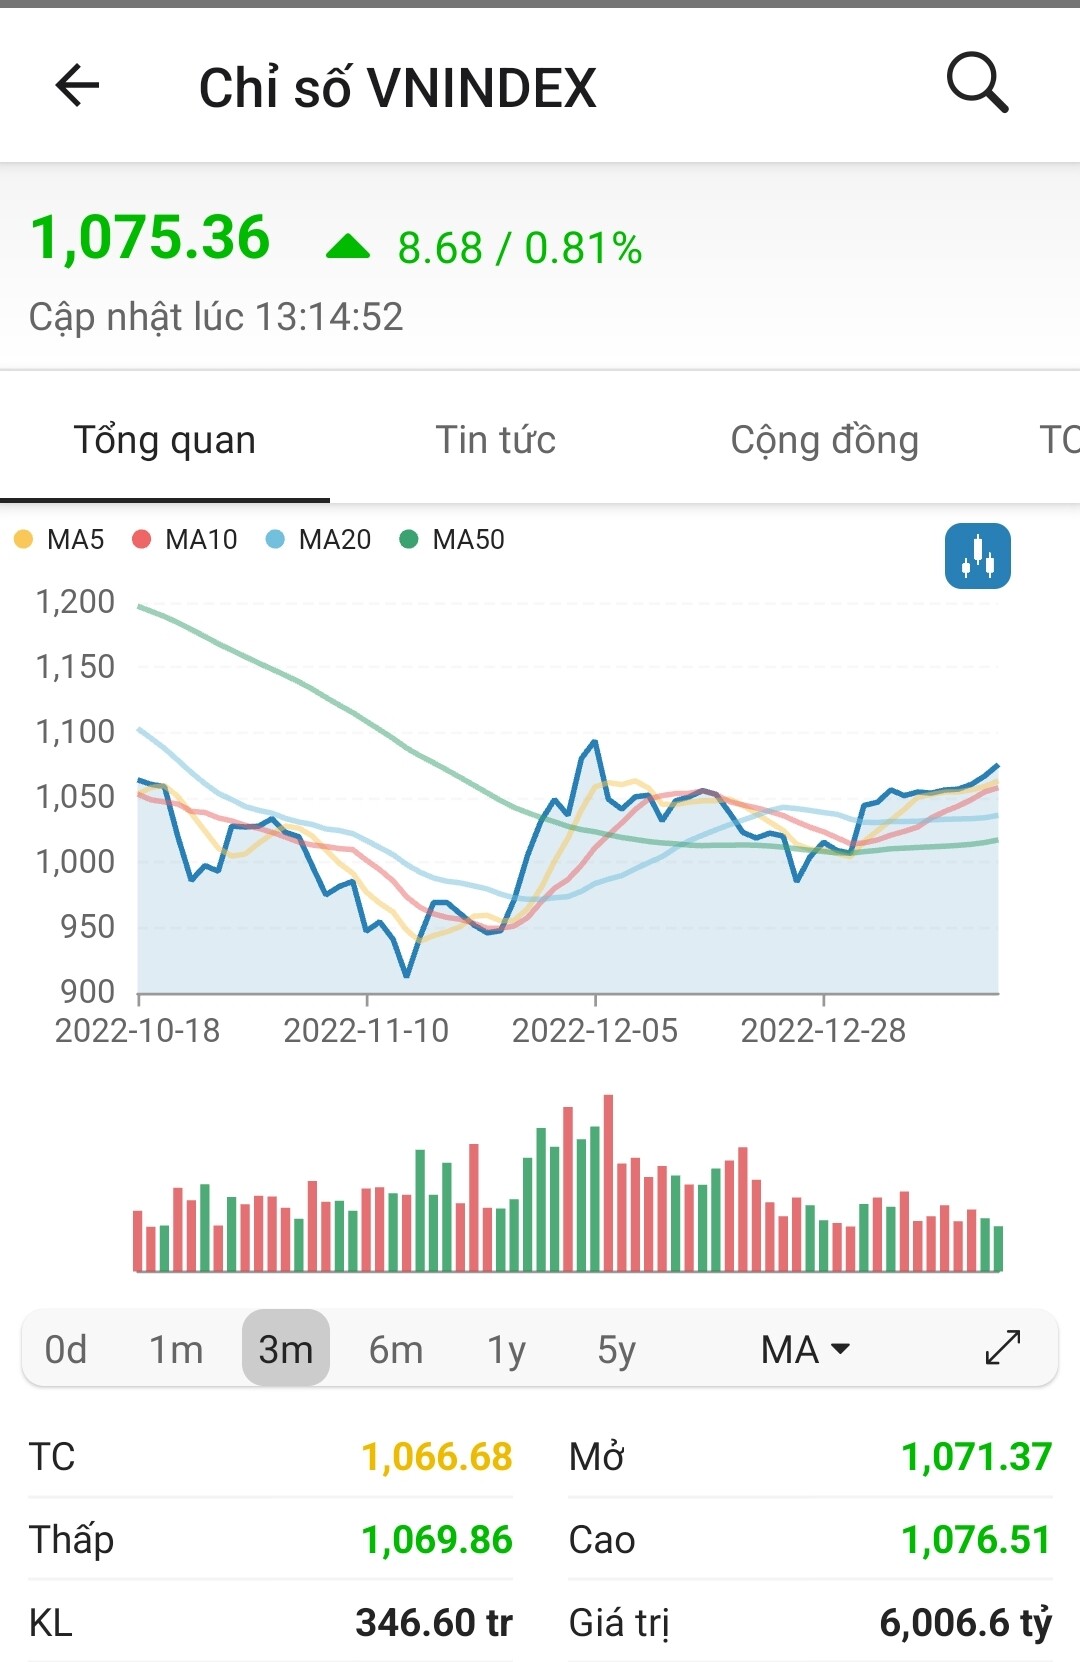Select the 1m time range
Image resolution: width=1080 pixels, height=1662 pixels.
tap(176, 1349)
